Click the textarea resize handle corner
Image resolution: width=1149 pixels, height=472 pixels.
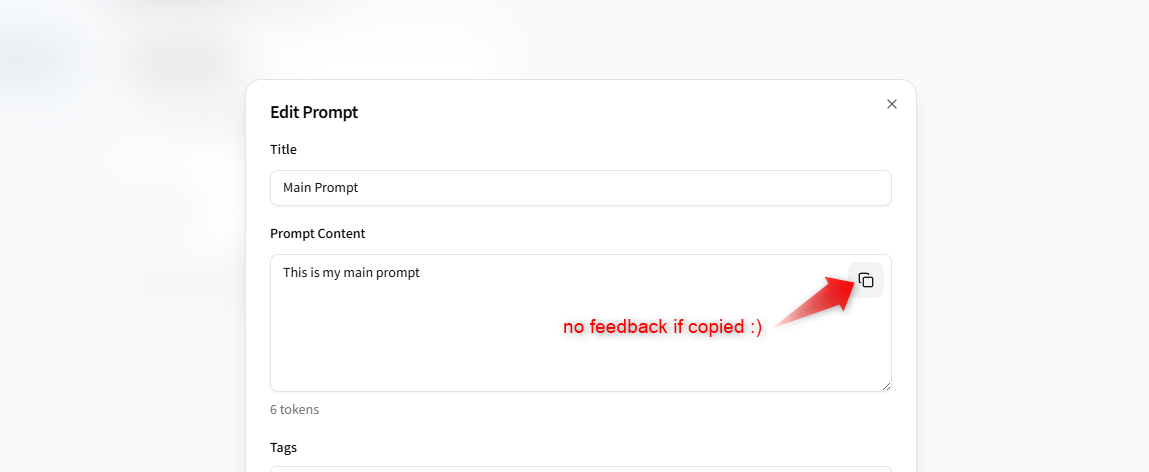[886, 386]
